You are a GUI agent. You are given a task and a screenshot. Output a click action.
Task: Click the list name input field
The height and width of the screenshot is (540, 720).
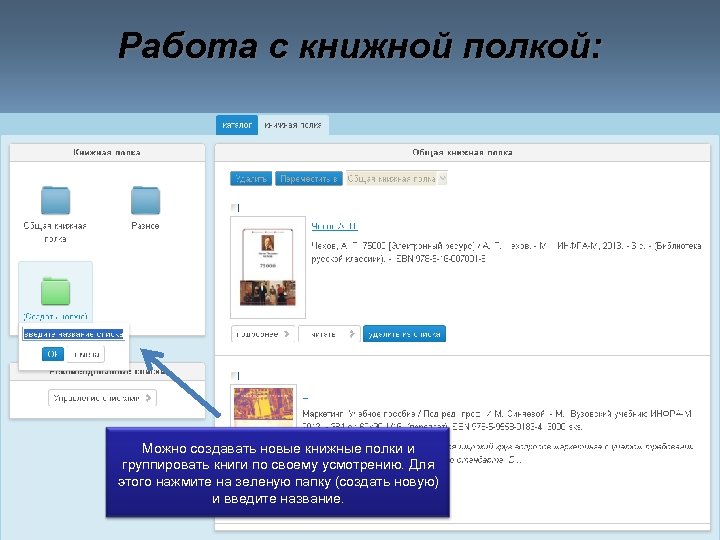point(73,334)
